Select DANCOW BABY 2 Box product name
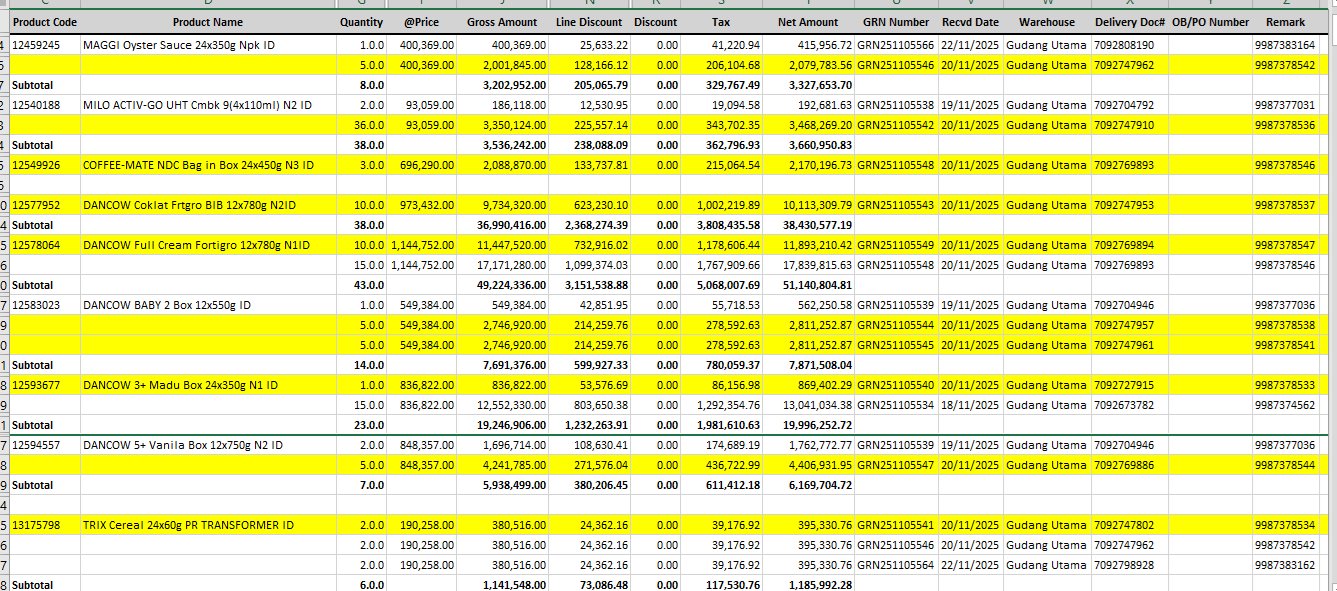 pyautogui.click(x=166, y=305)
